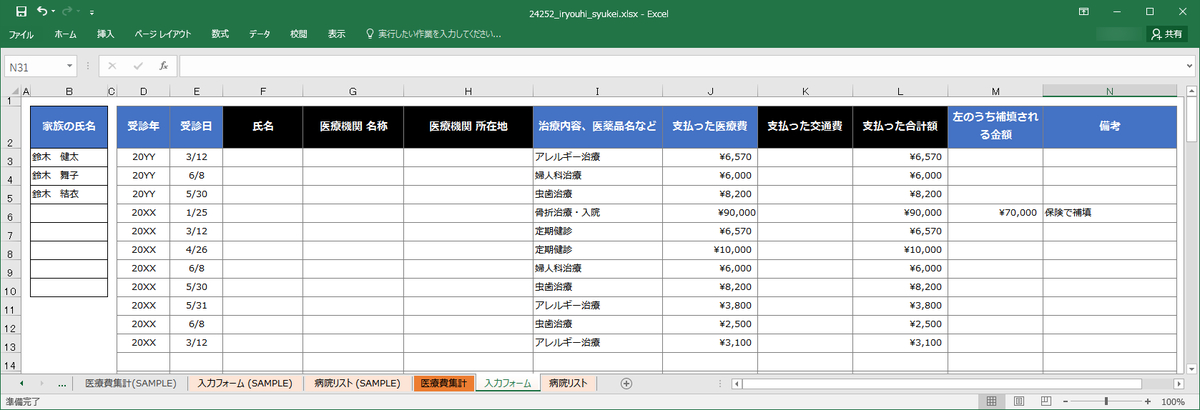Open the 表示 ribbon tab

(x=337, y=34)
